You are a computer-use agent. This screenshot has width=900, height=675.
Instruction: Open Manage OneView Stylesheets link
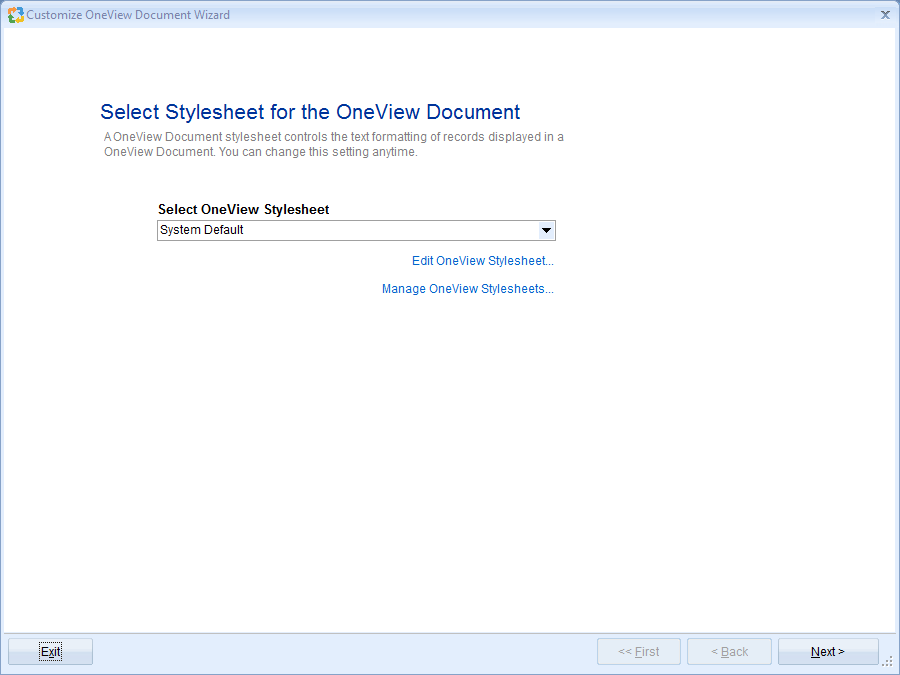[468, 289]
